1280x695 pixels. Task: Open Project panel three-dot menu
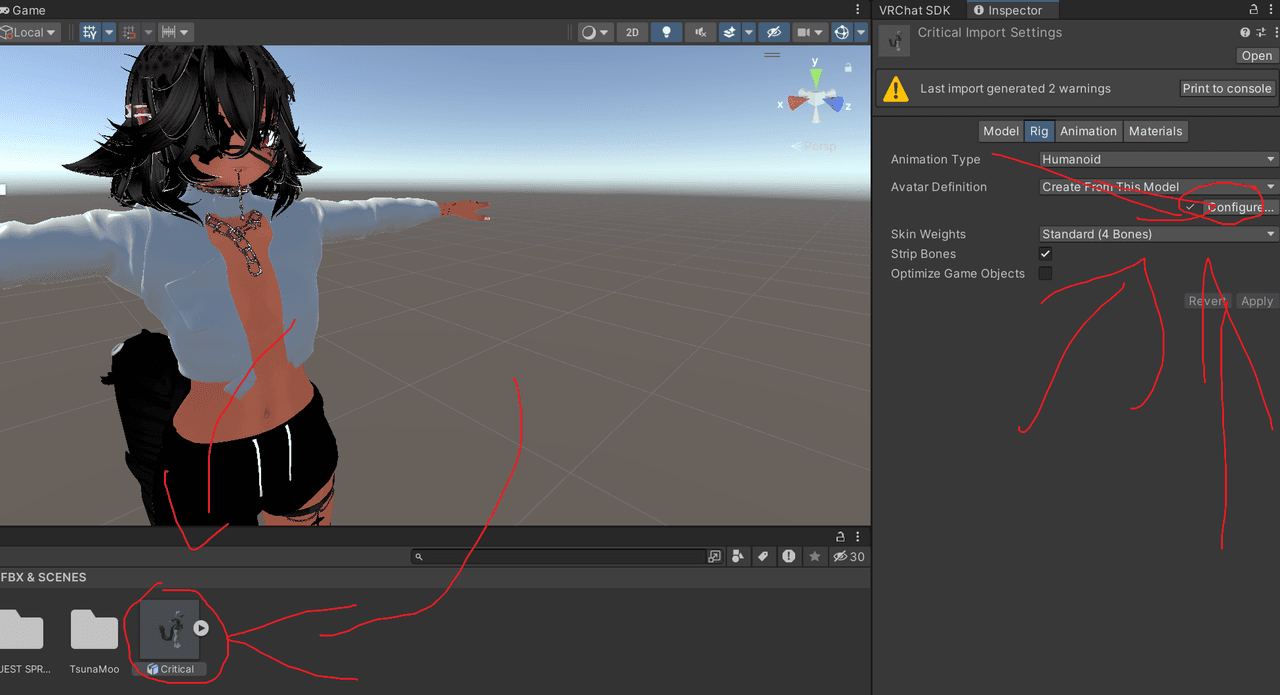coord(859,536)
